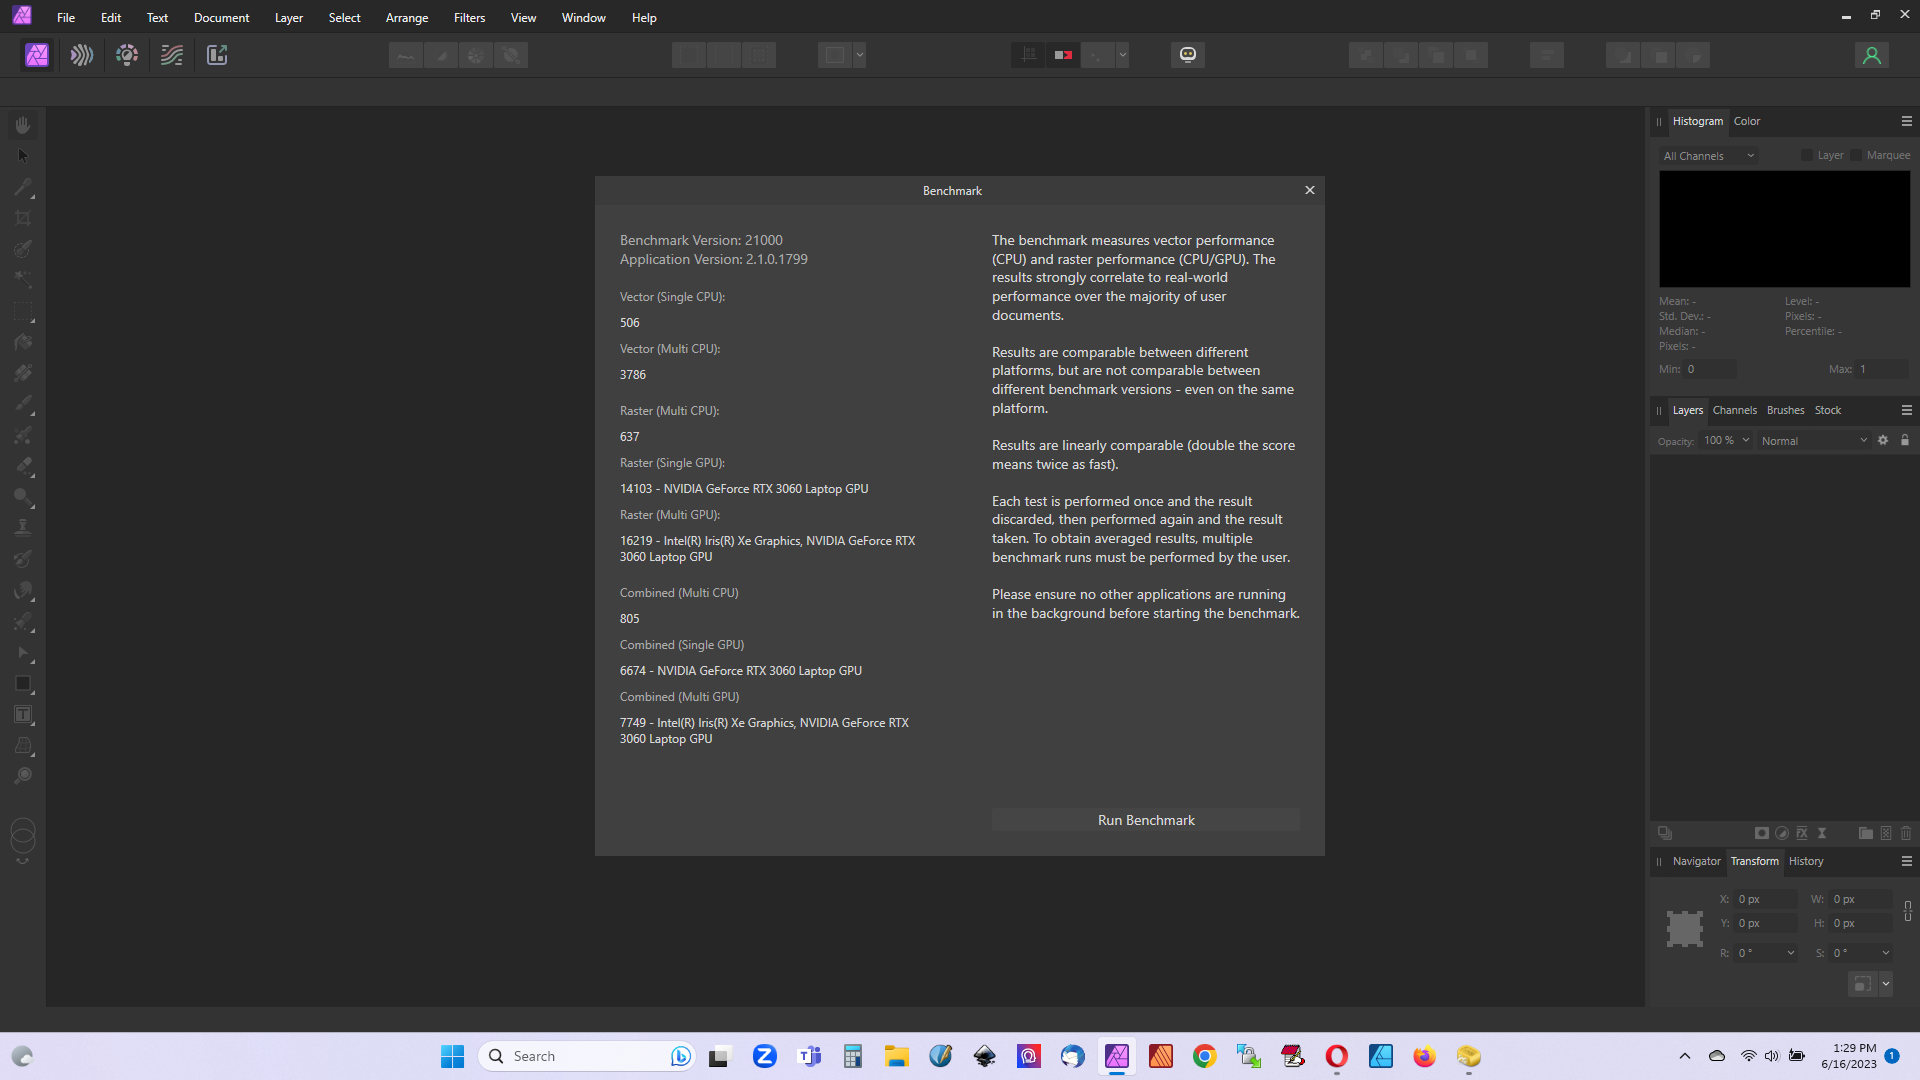Select the Clone stamp tool

[x=23, y=528]
